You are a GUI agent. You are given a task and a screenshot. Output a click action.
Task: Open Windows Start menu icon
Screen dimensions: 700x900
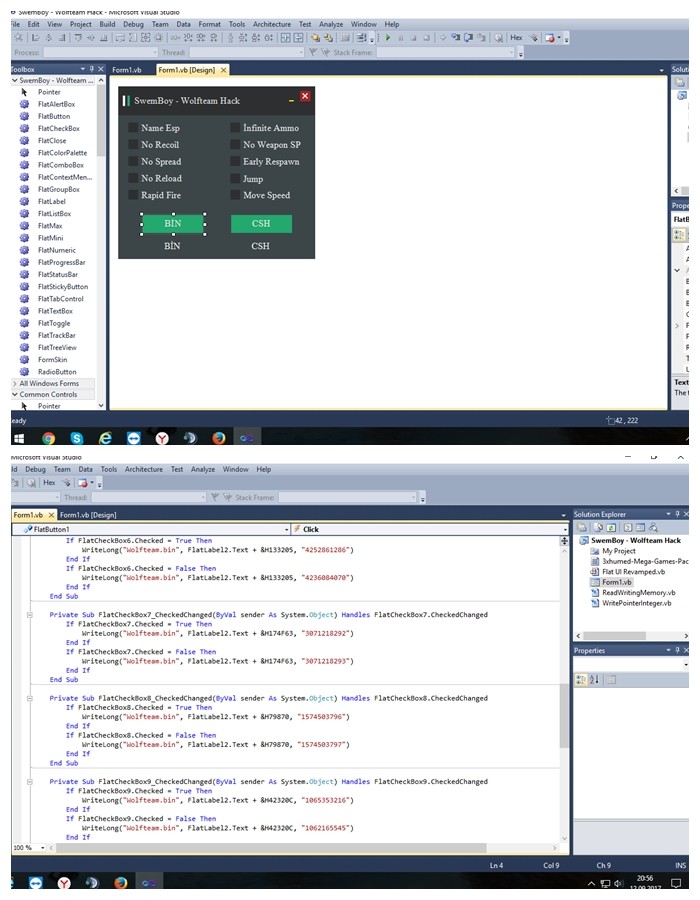(x=18, y=439)
